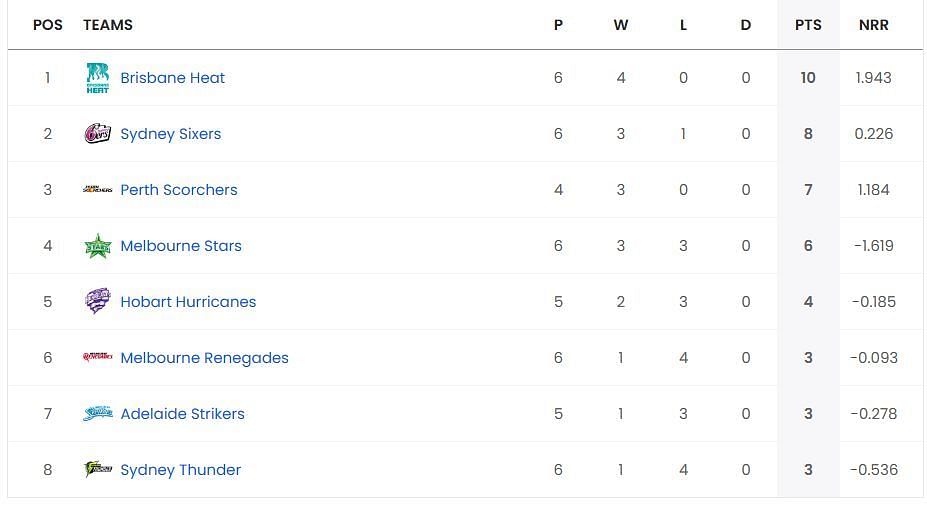Click the Melbourne Stars green star logo

(x=98, y=246)
